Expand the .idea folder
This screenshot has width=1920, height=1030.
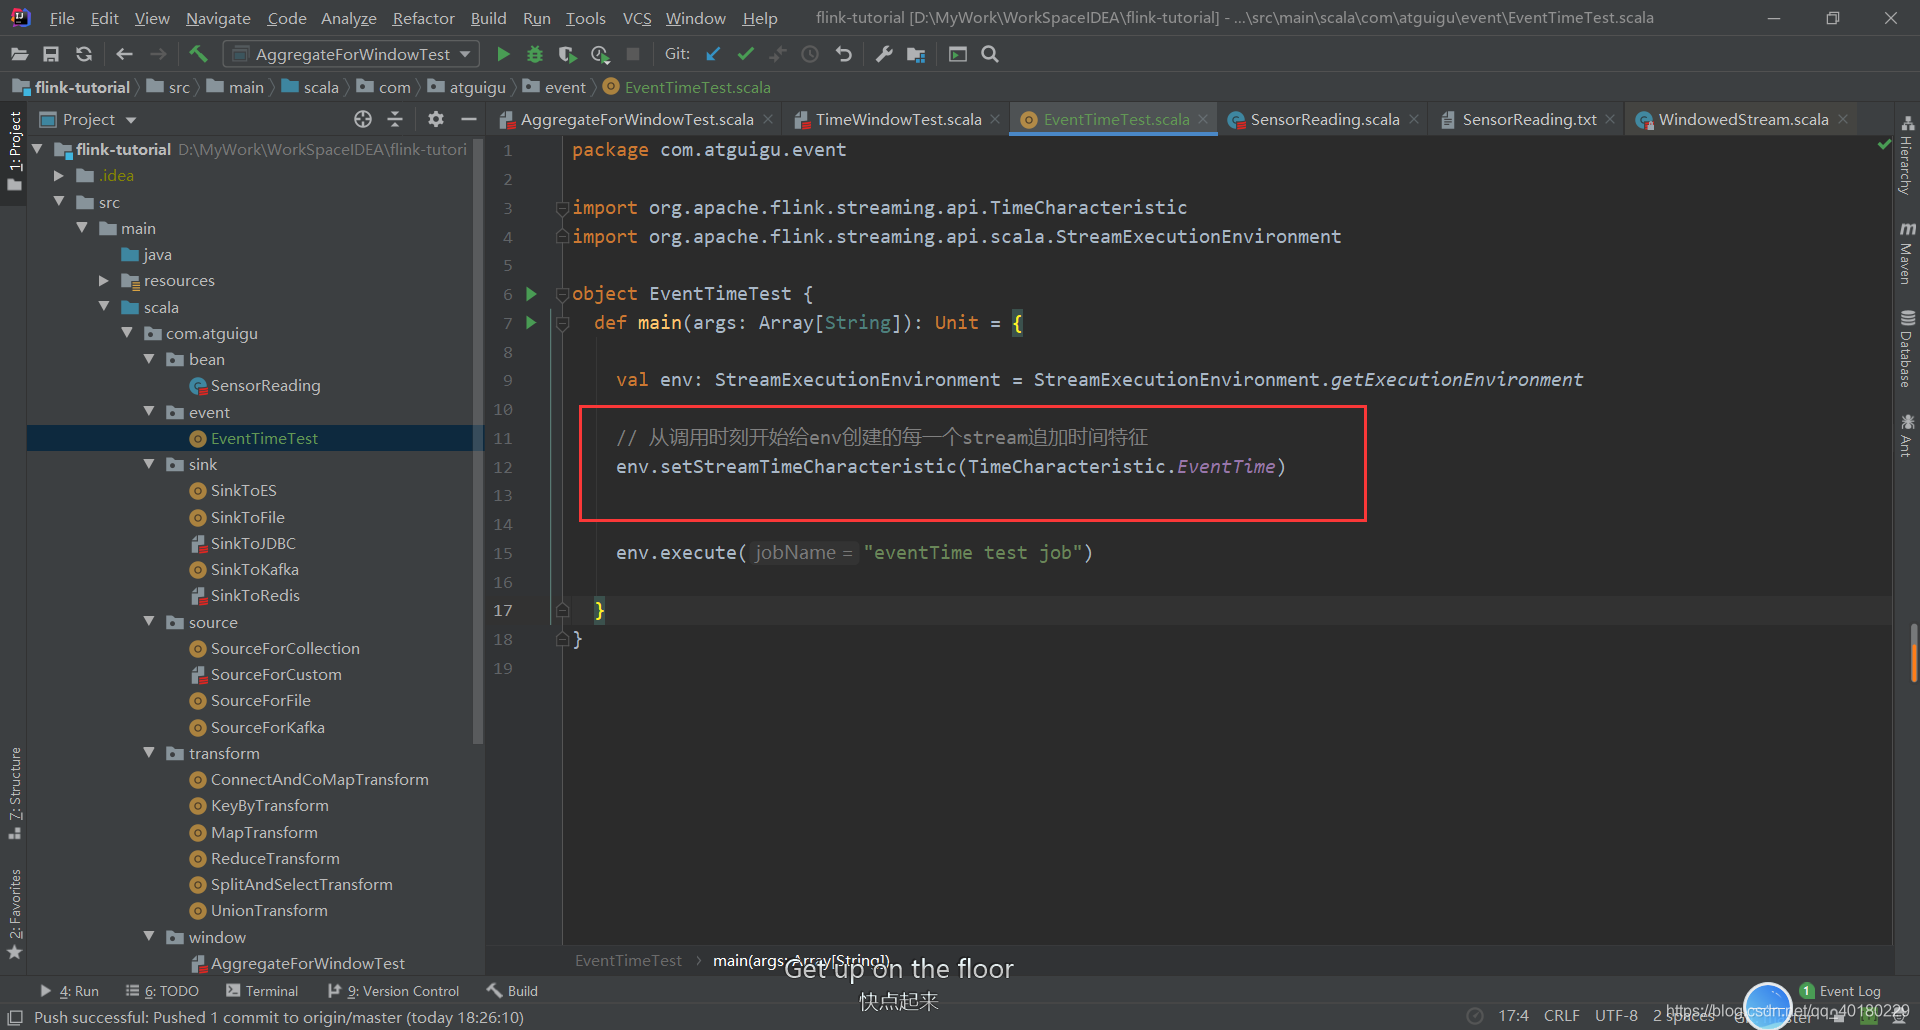[59, 175]
